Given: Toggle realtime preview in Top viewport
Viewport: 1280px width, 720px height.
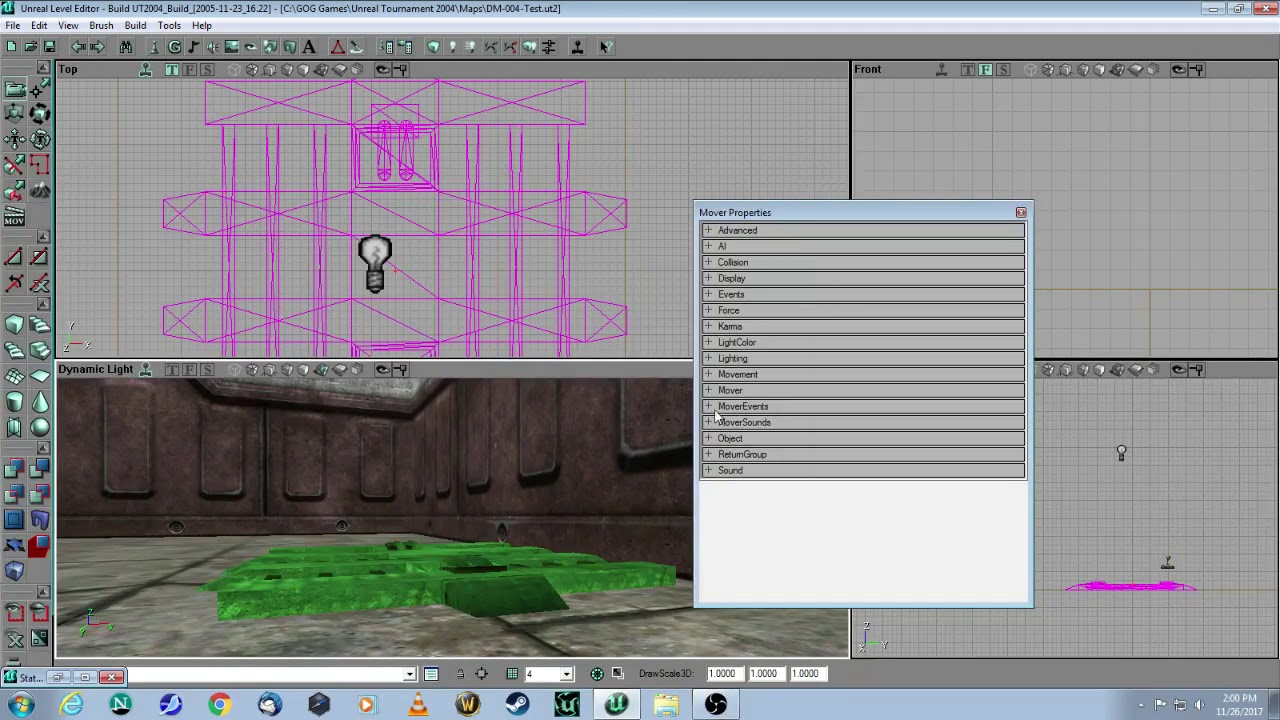Looking at the screenshot, I should click(145, 69).
